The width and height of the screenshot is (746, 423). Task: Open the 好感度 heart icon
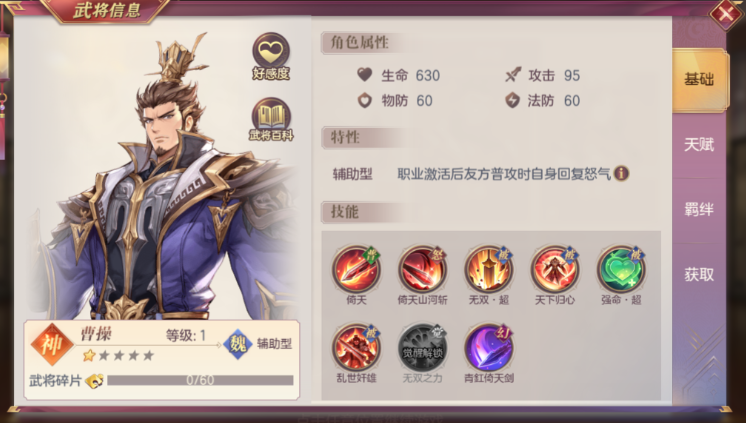(x=271, y=56)
